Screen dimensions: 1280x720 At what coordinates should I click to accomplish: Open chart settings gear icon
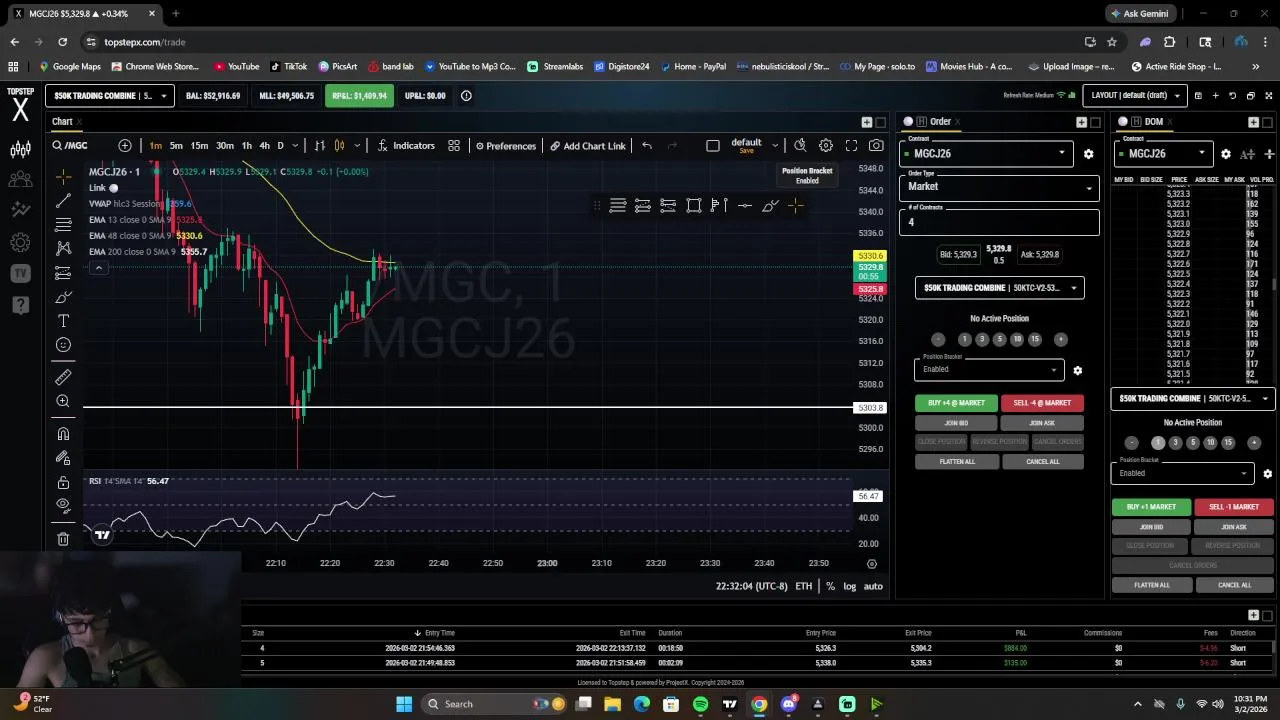pos(826,146)
